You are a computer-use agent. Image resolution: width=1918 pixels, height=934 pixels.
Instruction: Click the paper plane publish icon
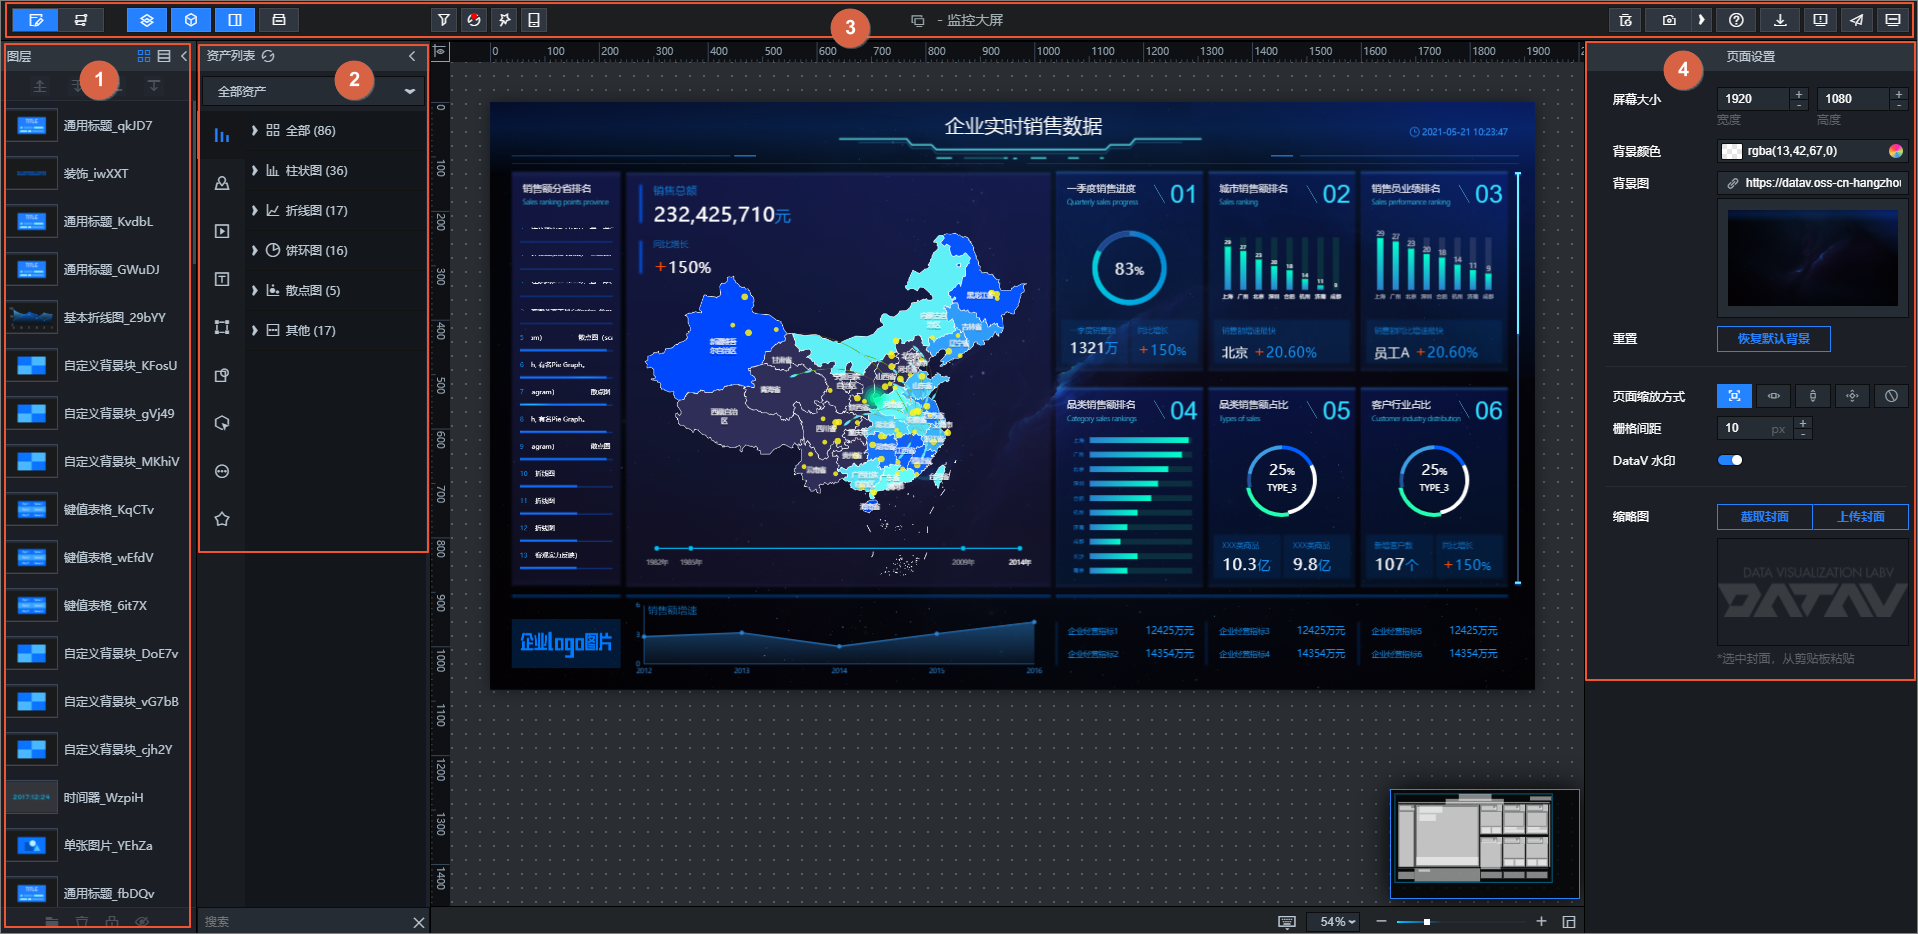(1856, 19)
